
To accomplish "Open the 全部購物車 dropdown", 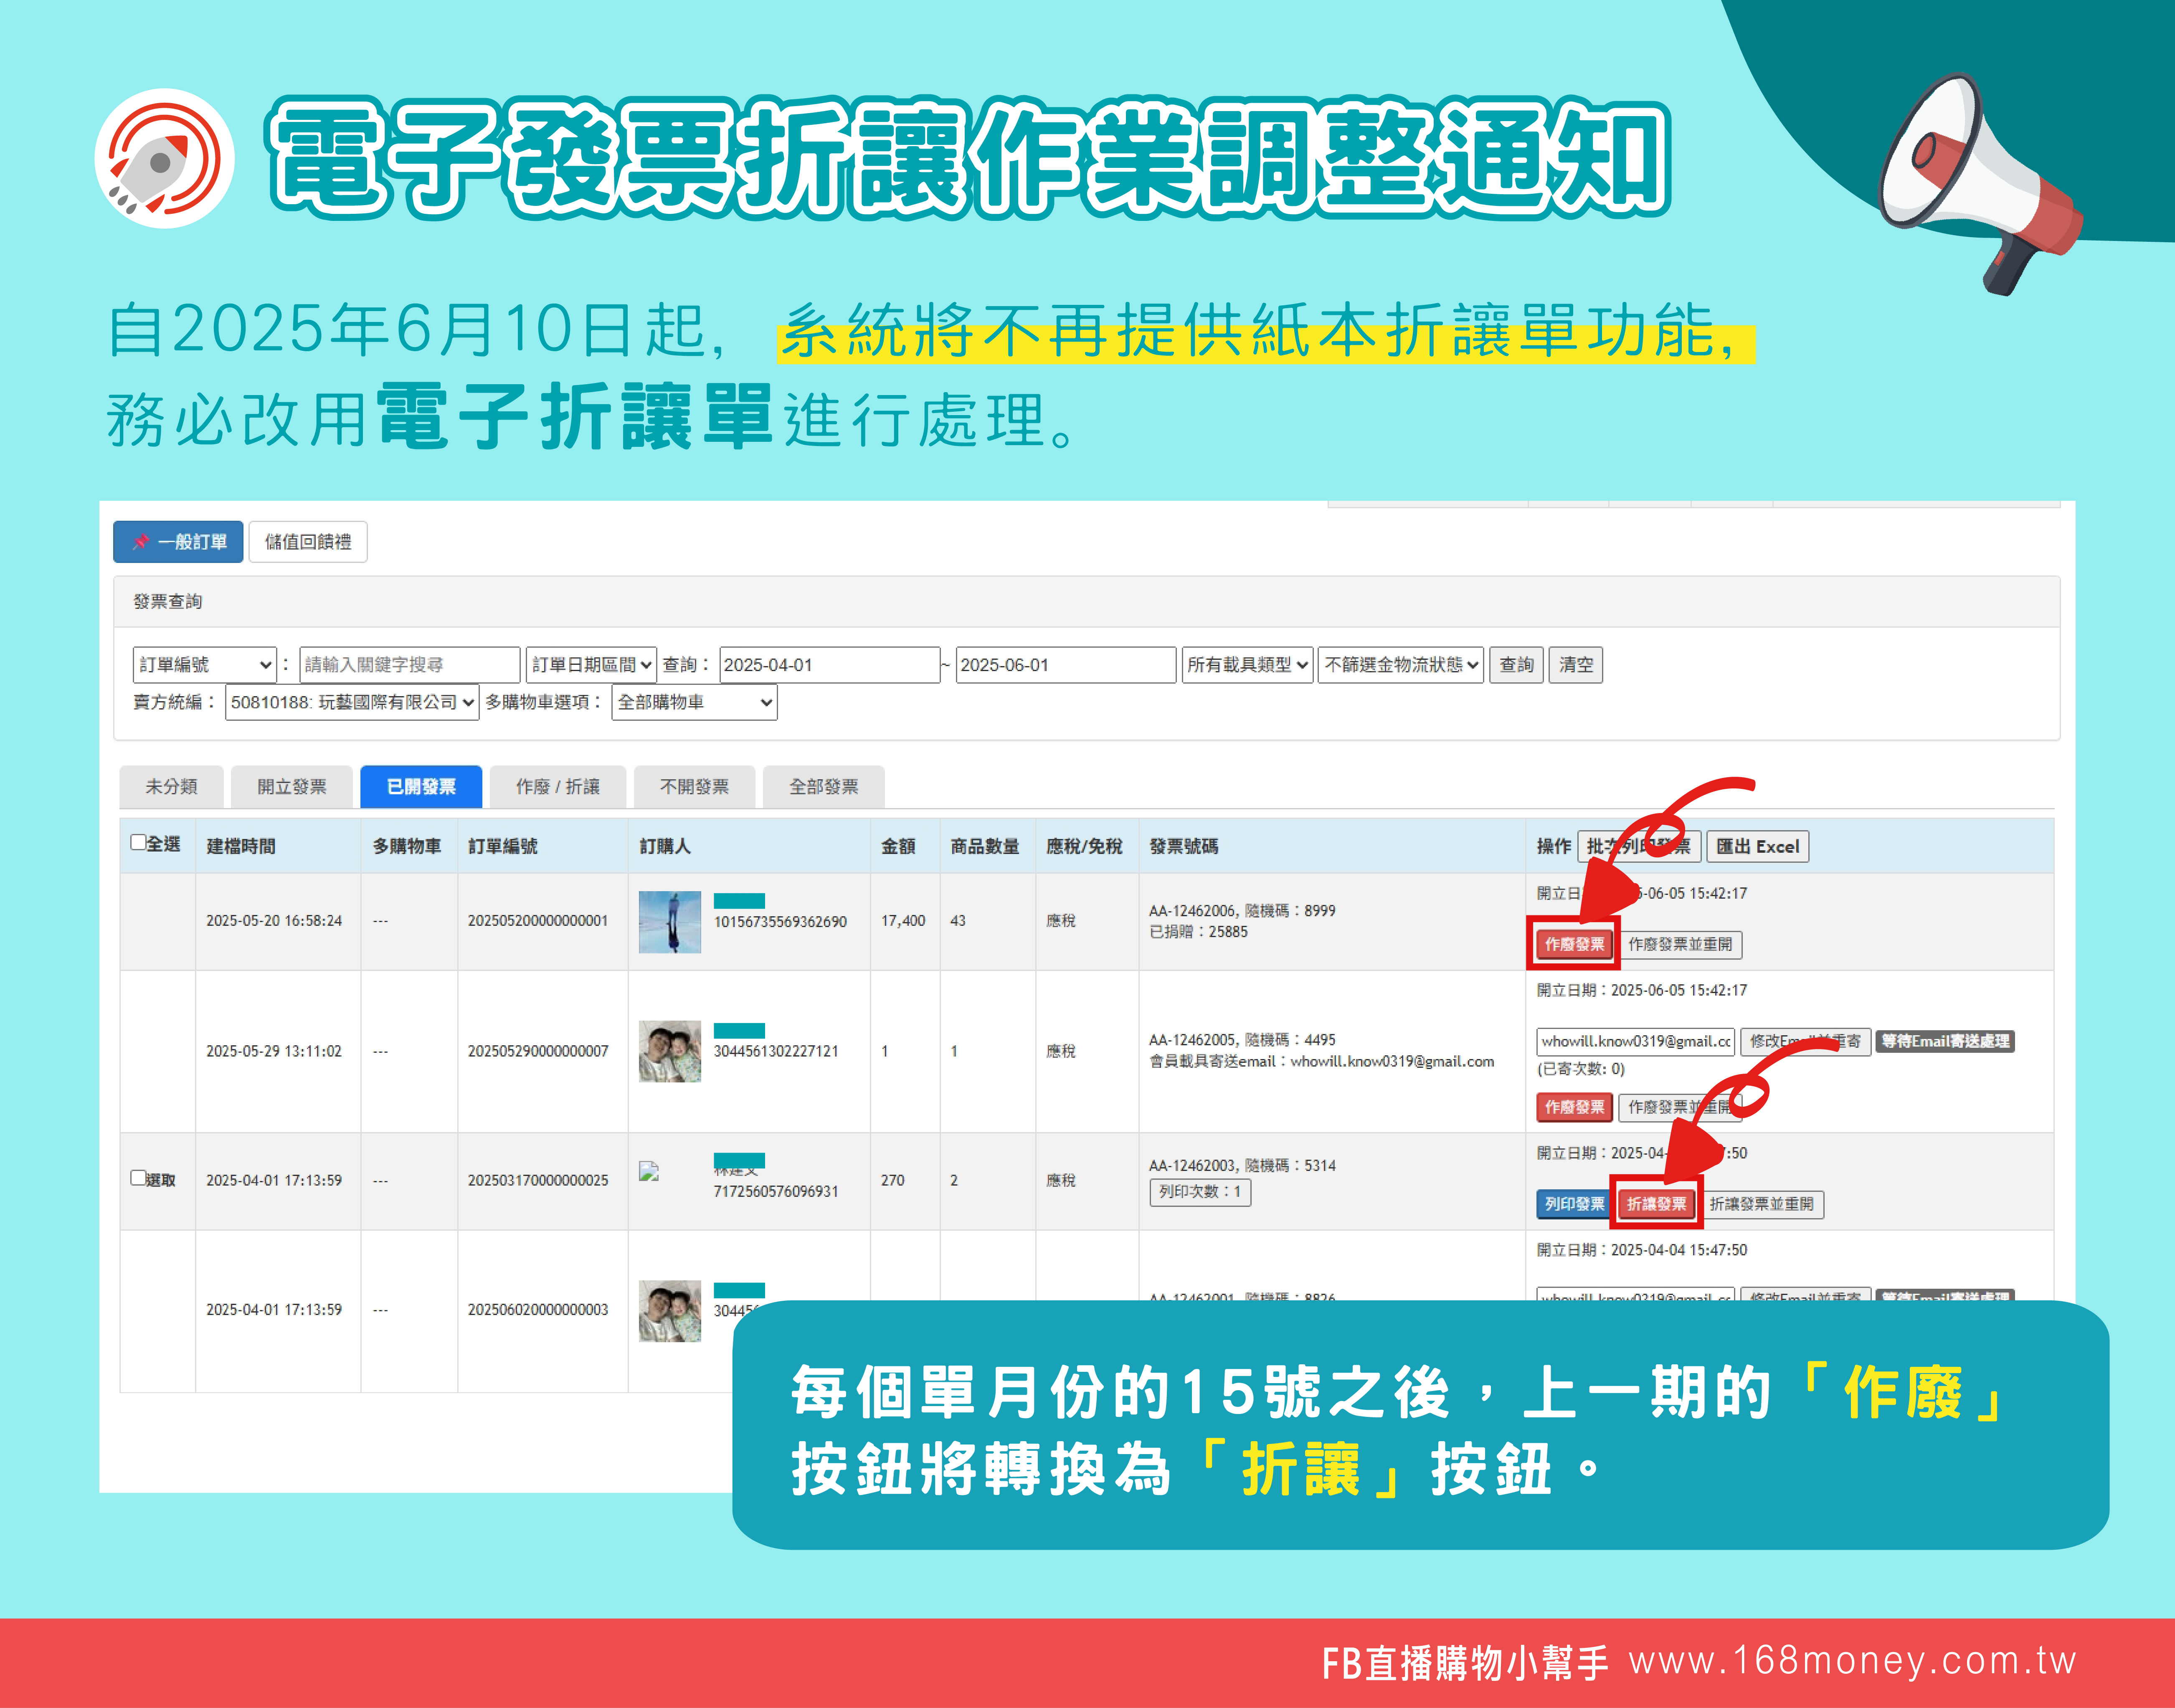I will (694, 702).
